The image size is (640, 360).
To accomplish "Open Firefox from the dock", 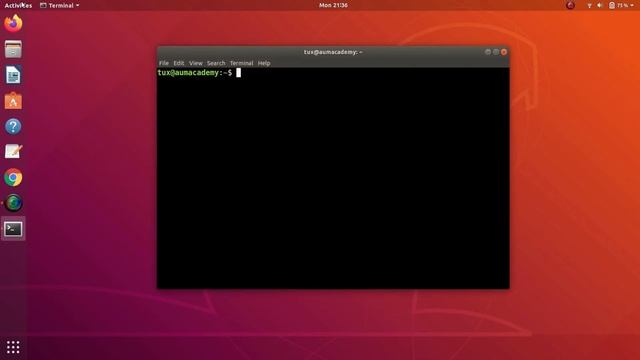I will coord(13,23).
